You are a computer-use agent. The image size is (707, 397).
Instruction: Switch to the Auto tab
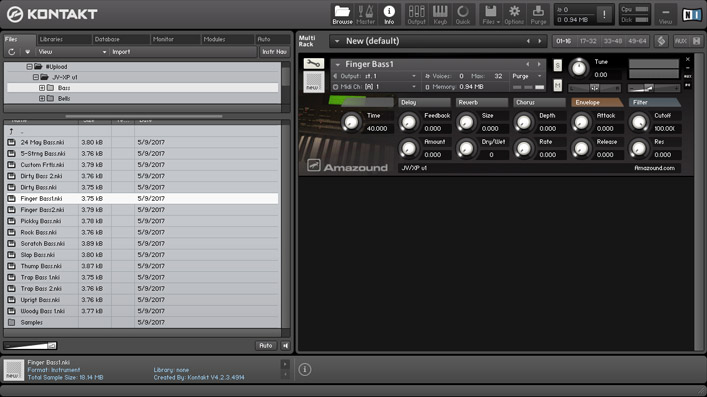[273, 39]
